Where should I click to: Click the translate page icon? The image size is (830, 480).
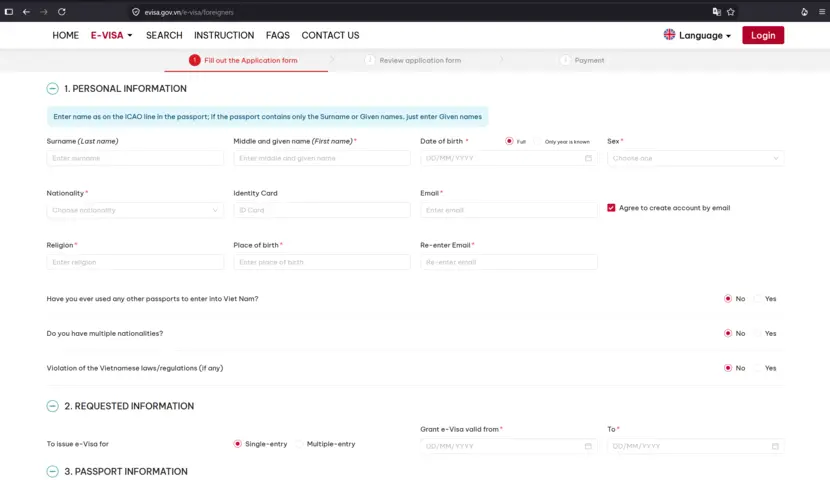point(716,12)
